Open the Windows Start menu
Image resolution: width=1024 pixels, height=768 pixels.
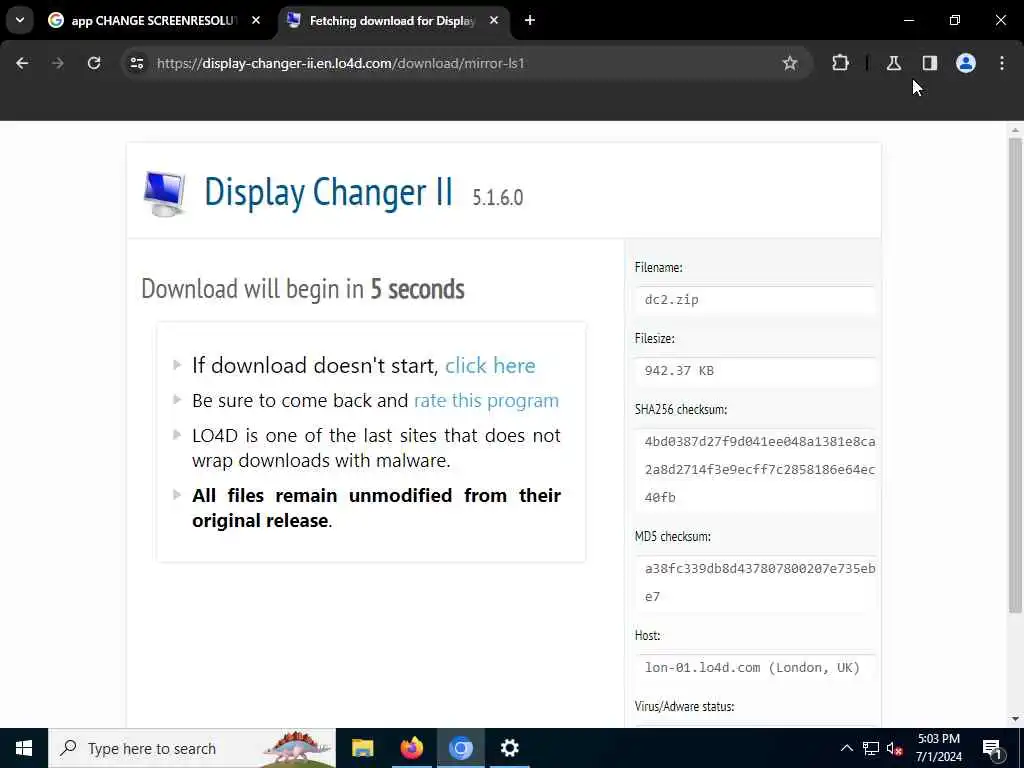(24, 748)
